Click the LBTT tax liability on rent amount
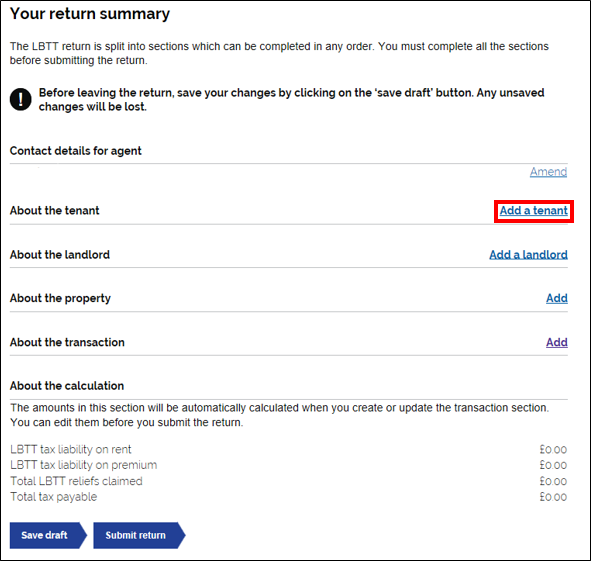 553,450
